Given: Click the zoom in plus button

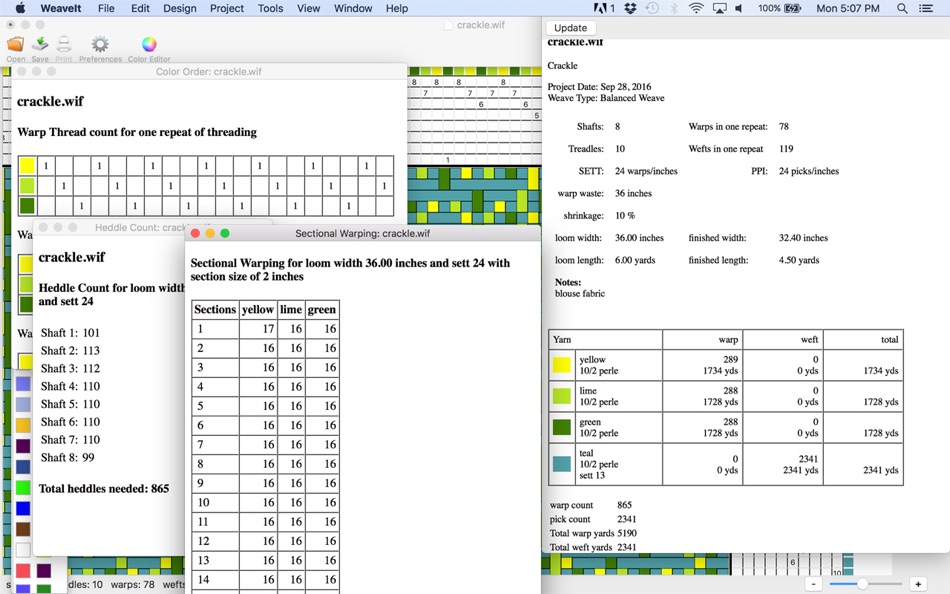Looking at the screenshot, I should pos(918,584).
